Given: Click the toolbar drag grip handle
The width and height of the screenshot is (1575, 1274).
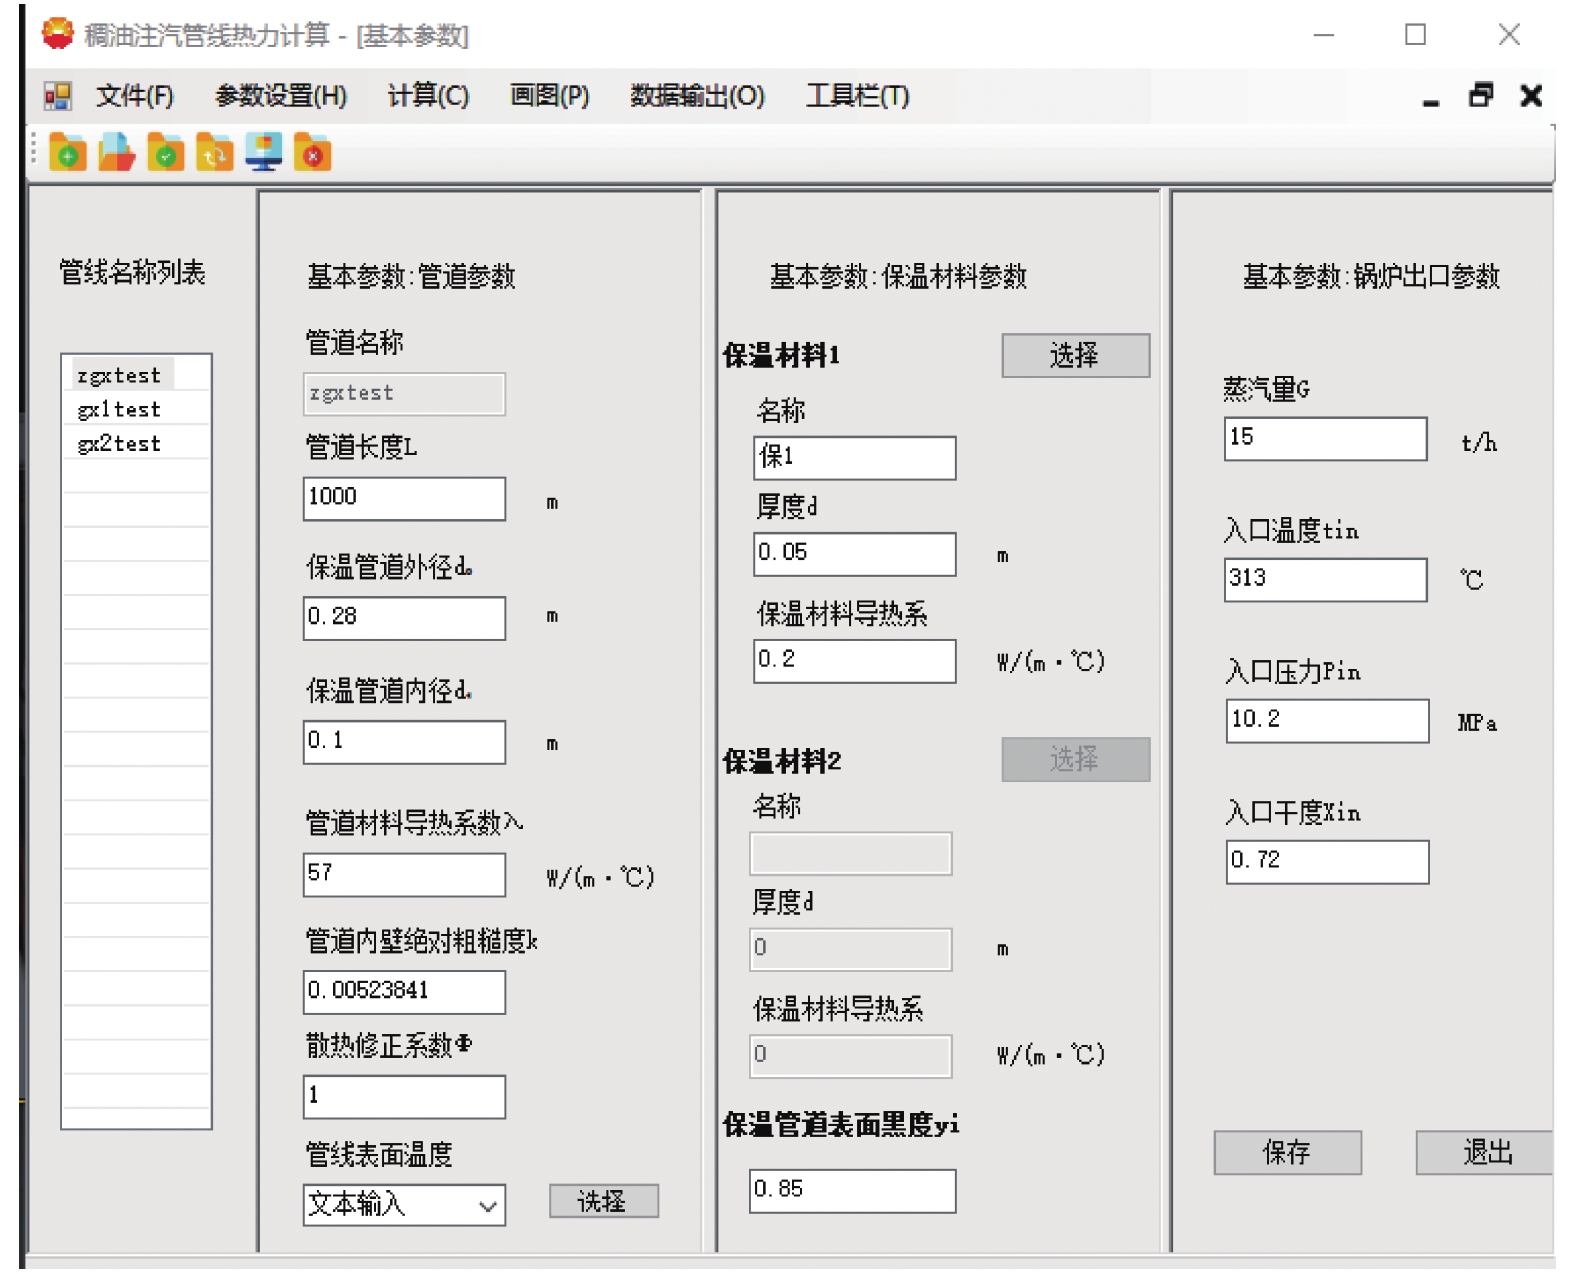Looking at the screenshot, I should tap(34, 150).
